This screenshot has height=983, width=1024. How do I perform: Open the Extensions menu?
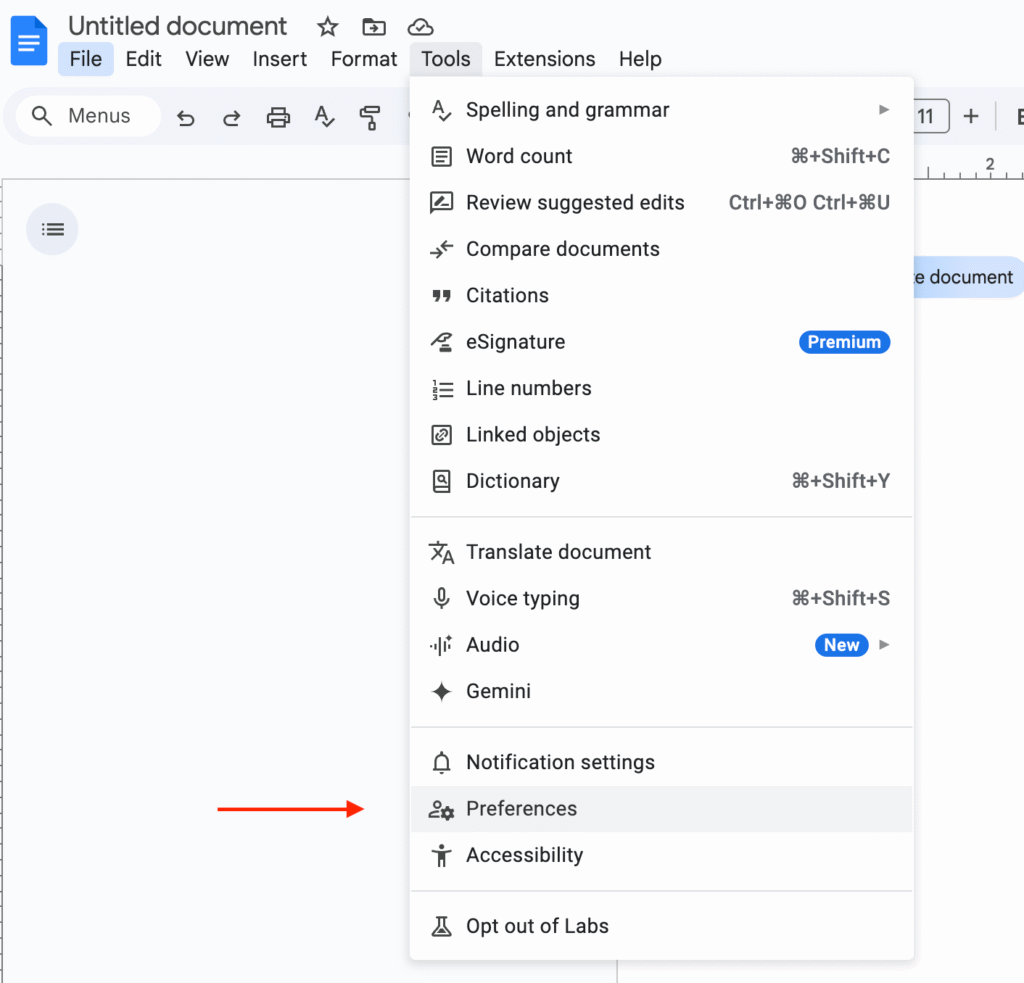(x=544, y=59)
